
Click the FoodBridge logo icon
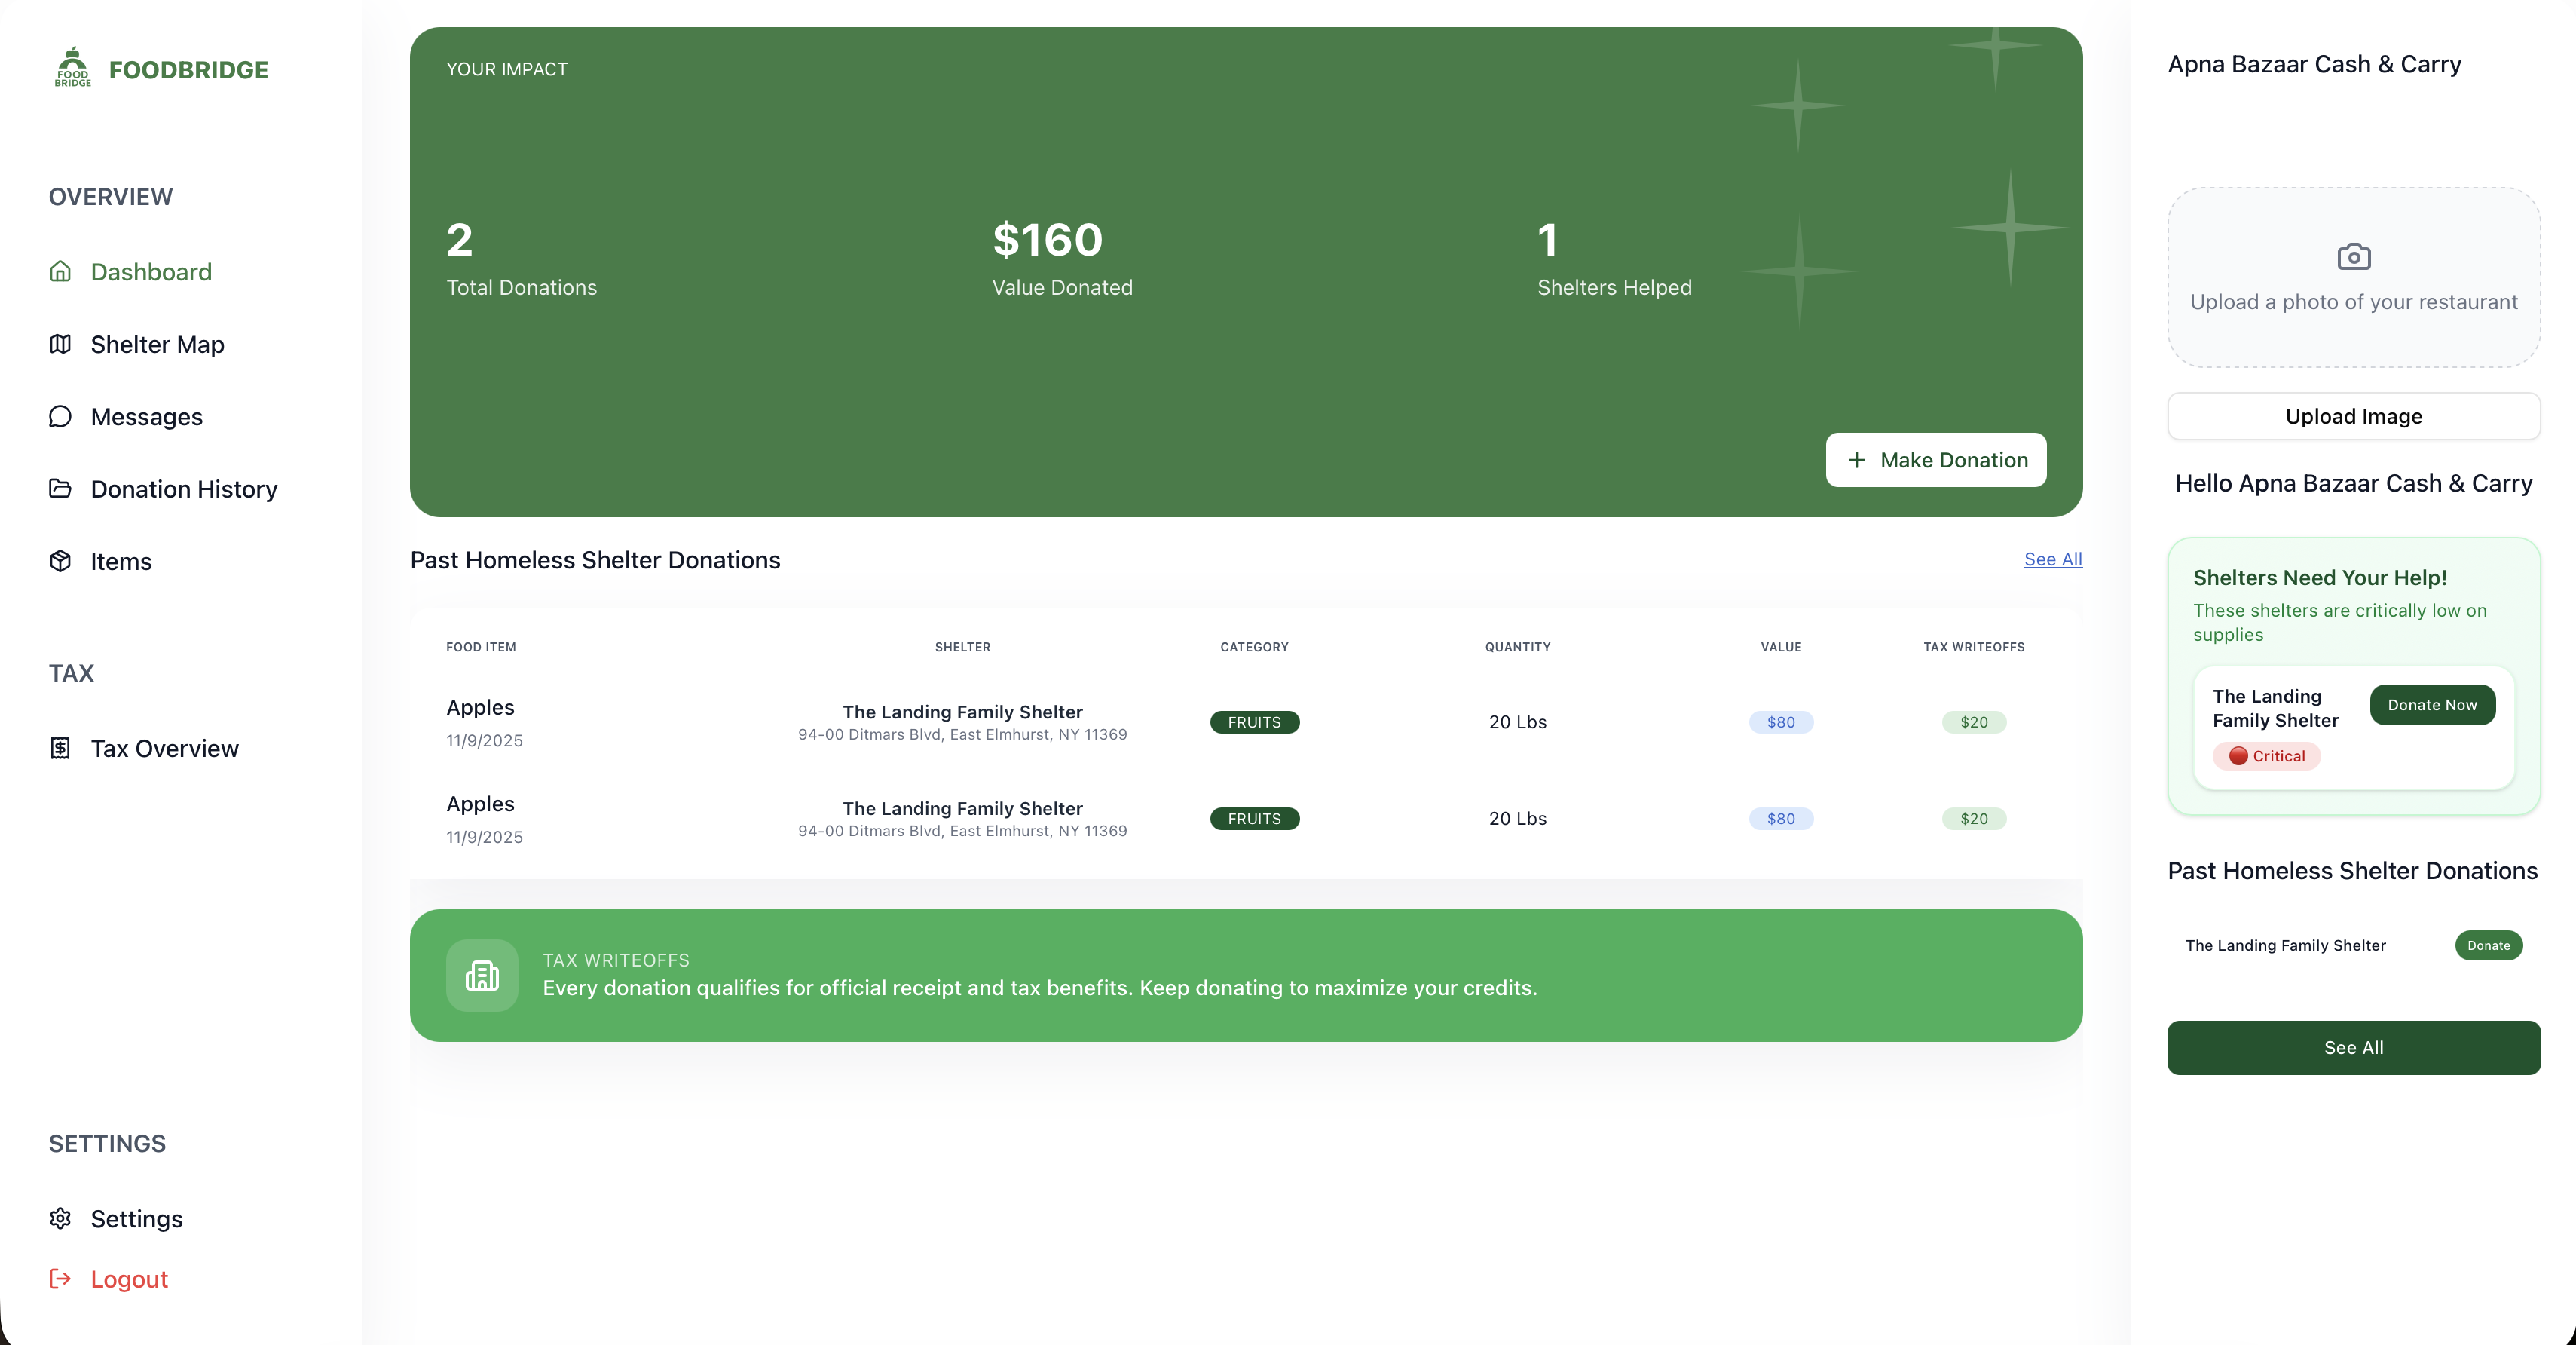(72, 67)
